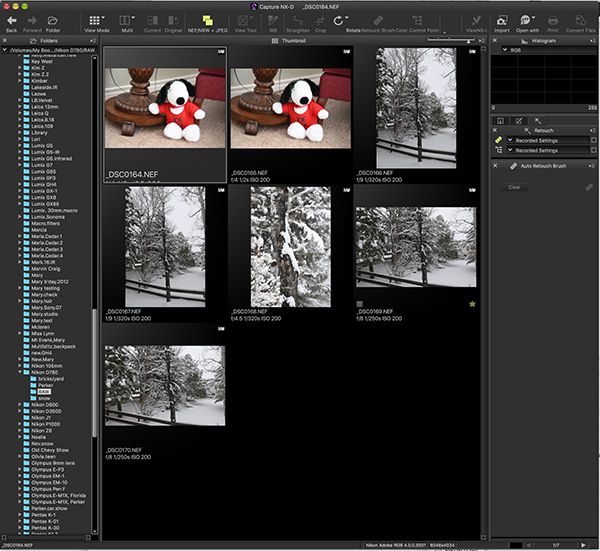The height and width of the screenshot is (551, 600).
Task: Toggle the star rating on _DSC0169.NEF
Action: coord(472,304)
